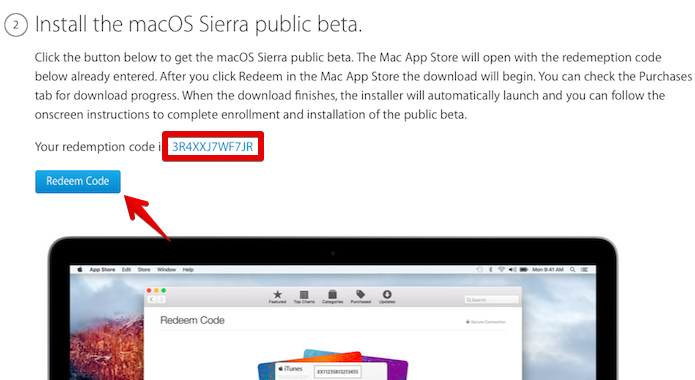695x380 pixels.
Task: Click the Apple logo in menu bar
Action: [80, 270]
